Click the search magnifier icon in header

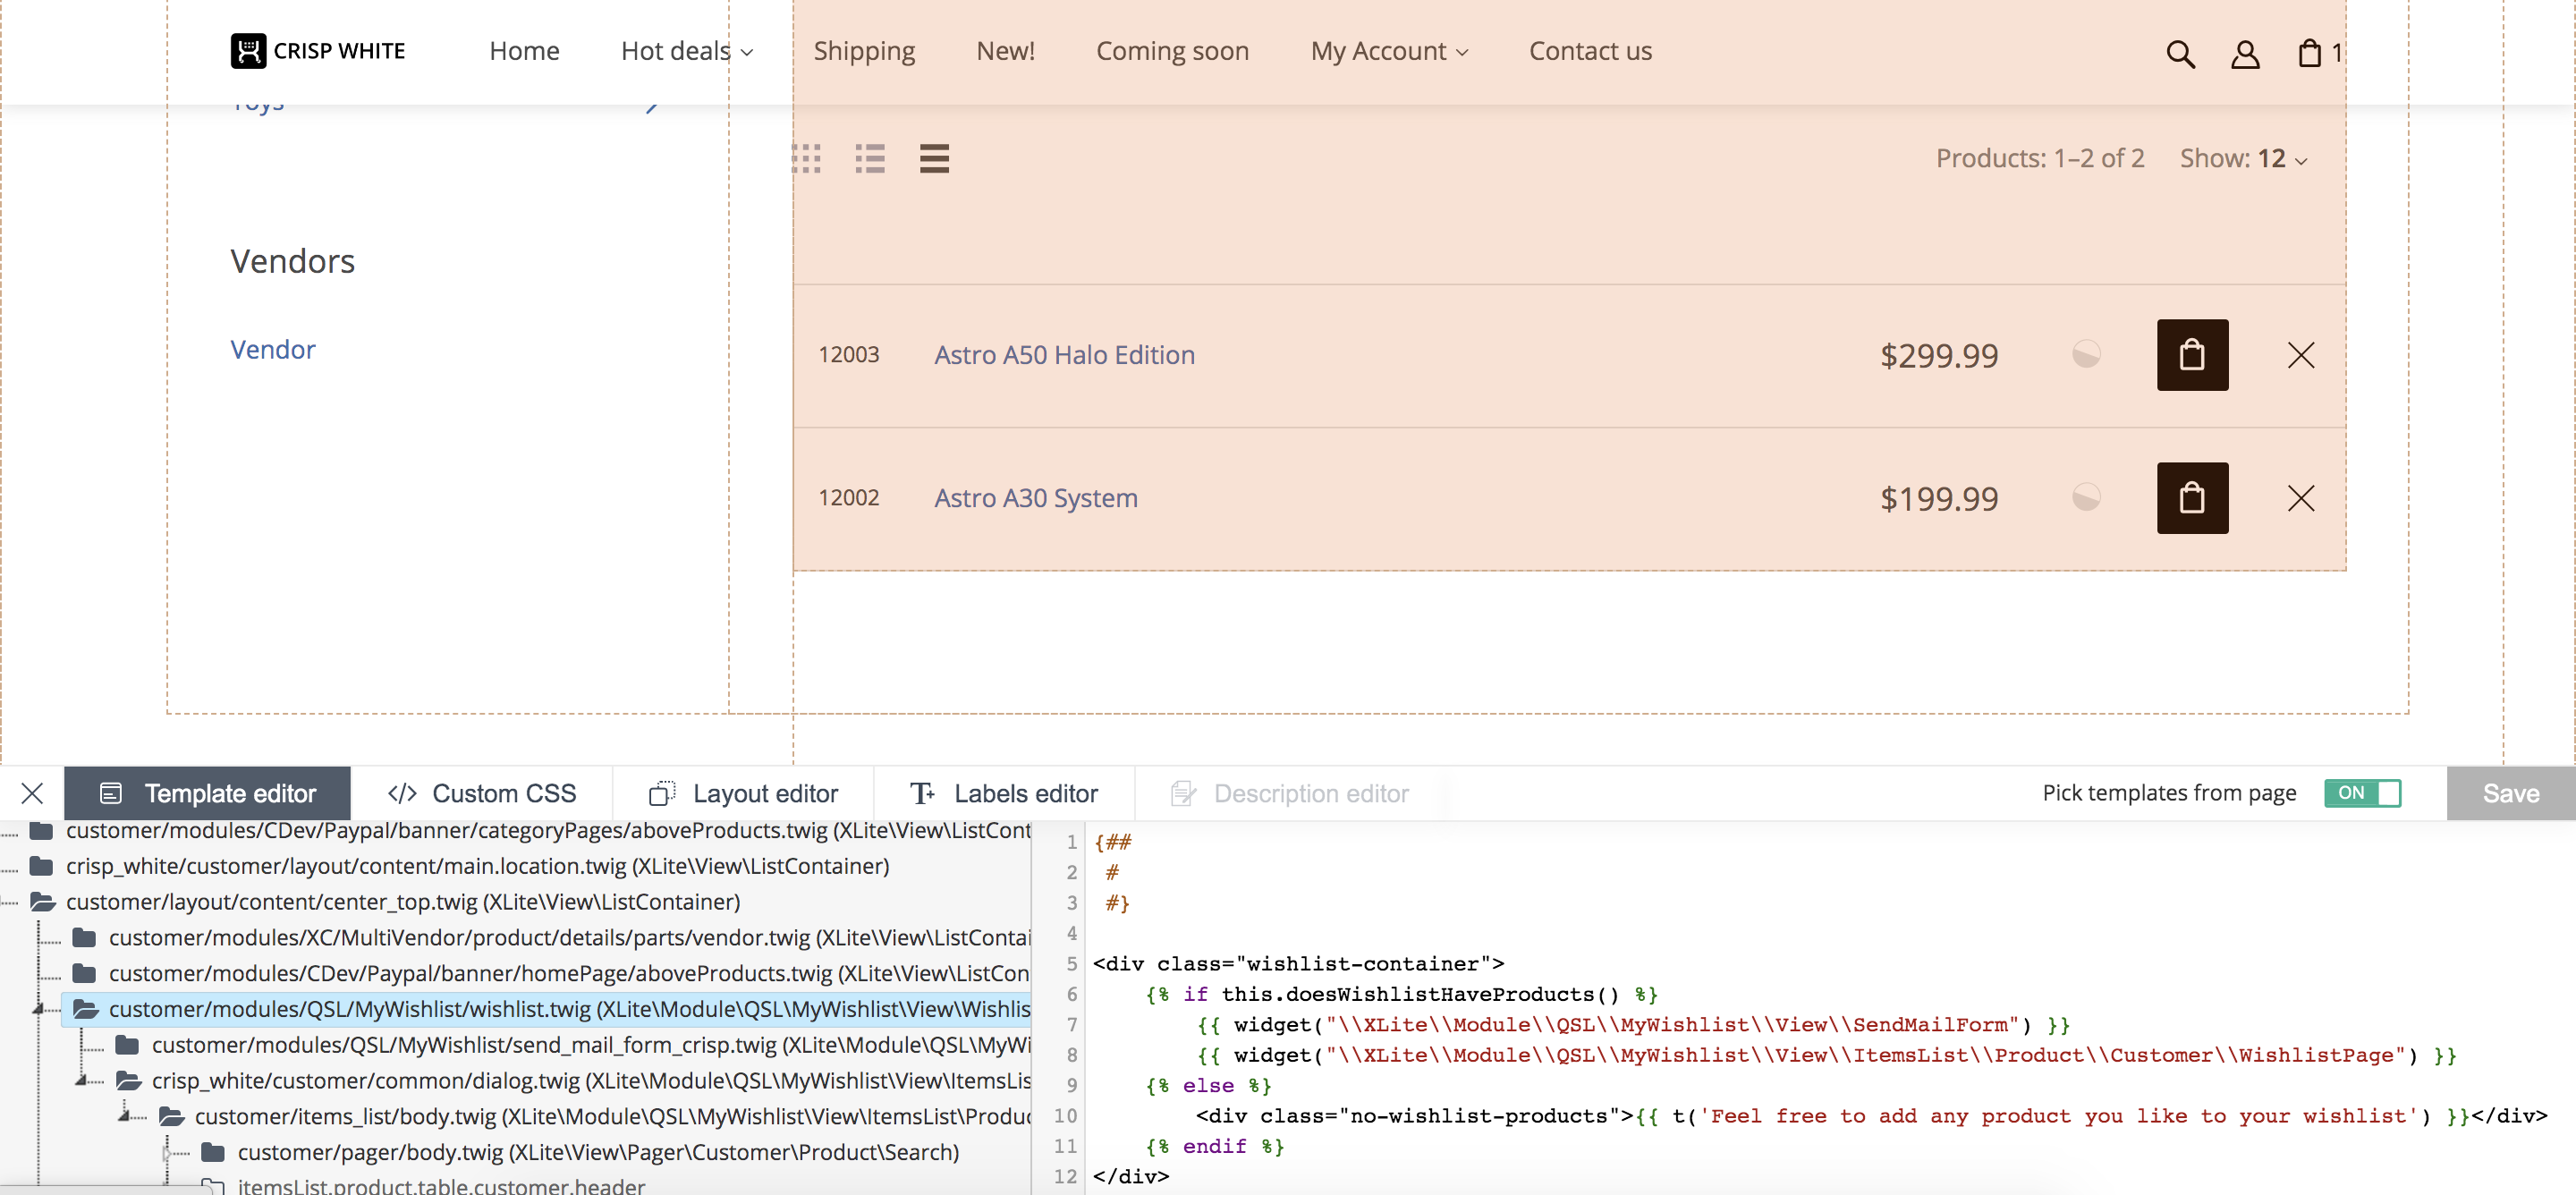(2180, 53)
